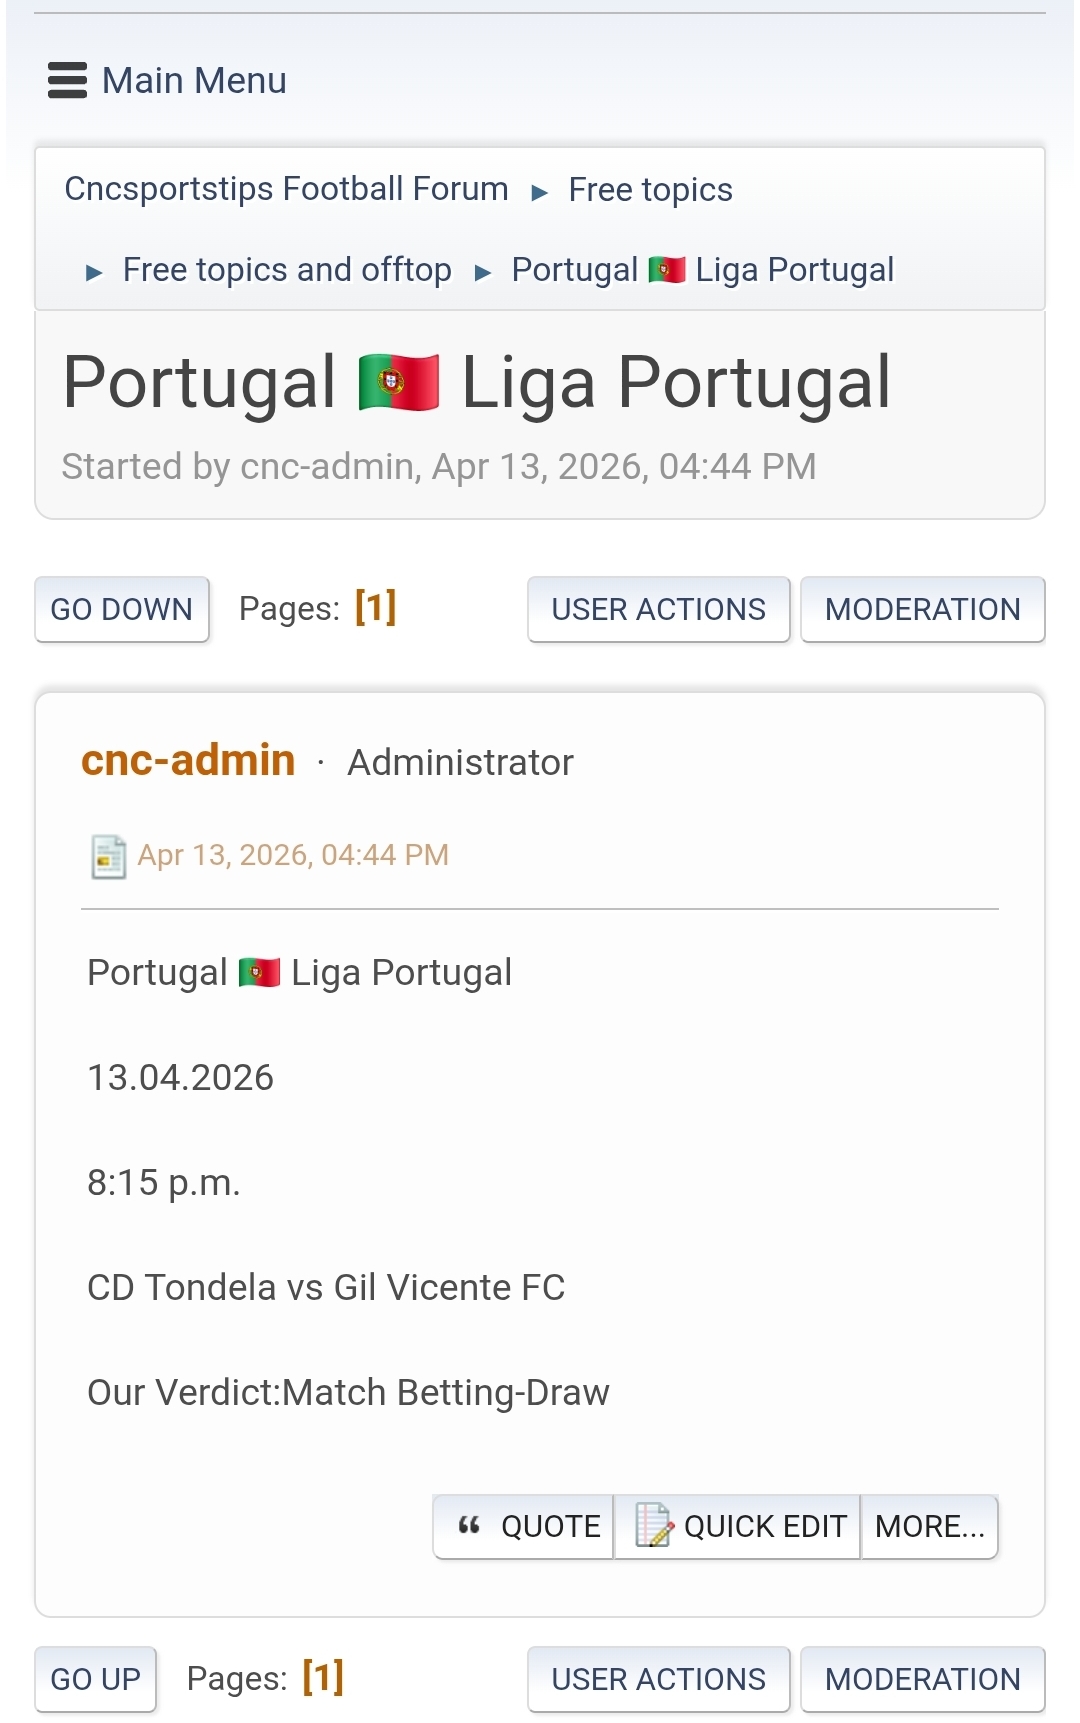Open Free topics breadcrumb link

tap(650, 190)
